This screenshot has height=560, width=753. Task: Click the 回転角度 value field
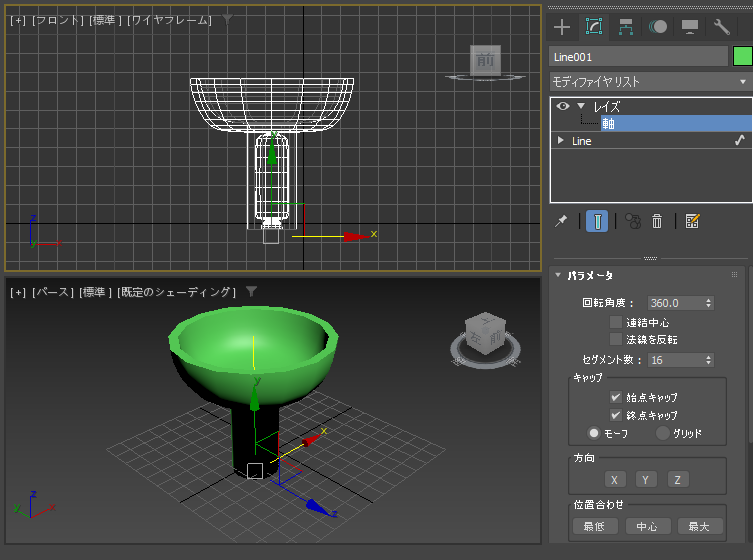point(675,303)
